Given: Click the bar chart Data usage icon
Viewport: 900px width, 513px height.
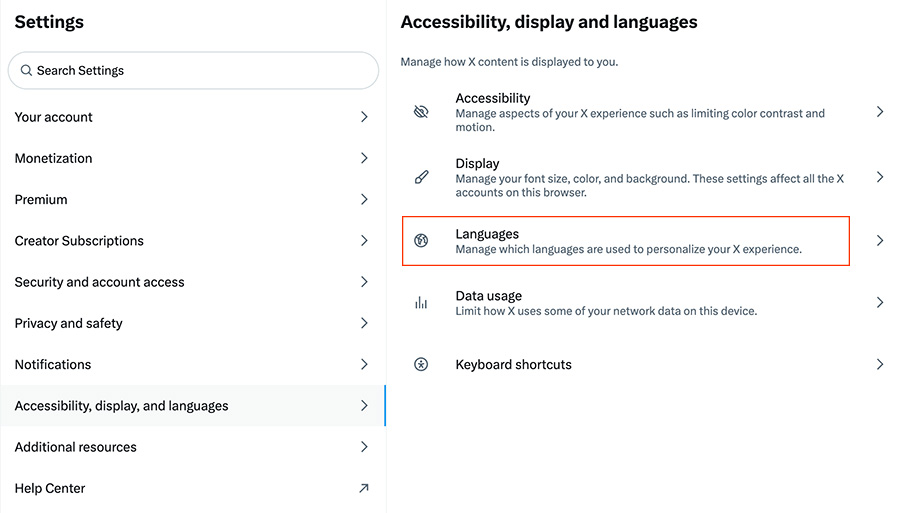Looking at the screenshot, I should point(421,302).
